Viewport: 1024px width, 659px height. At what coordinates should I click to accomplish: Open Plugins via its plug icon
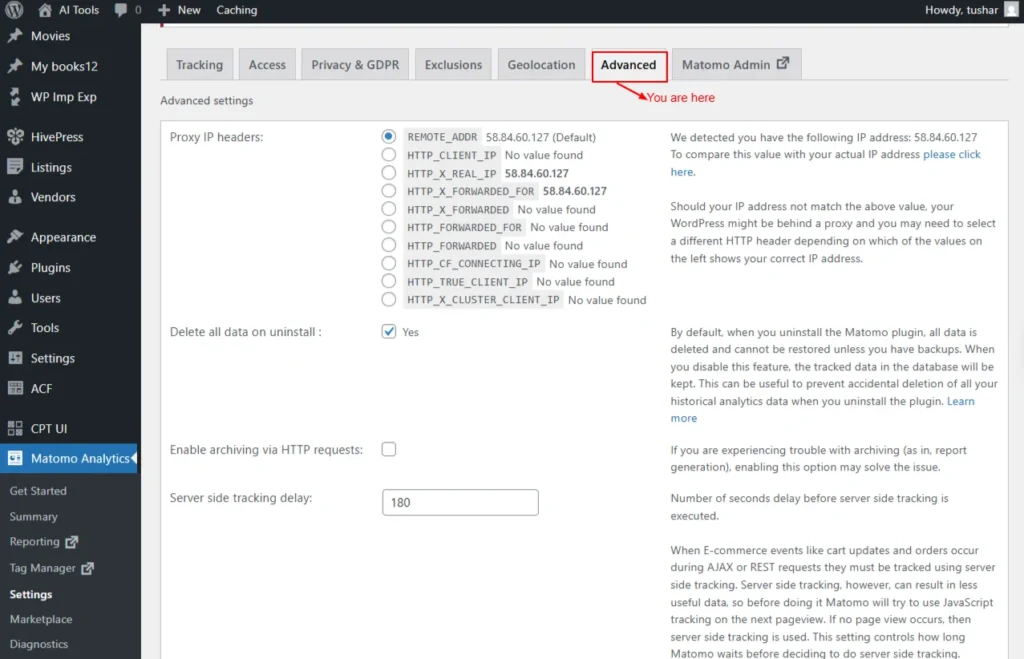pyautogui.click(x=15, y=268)
